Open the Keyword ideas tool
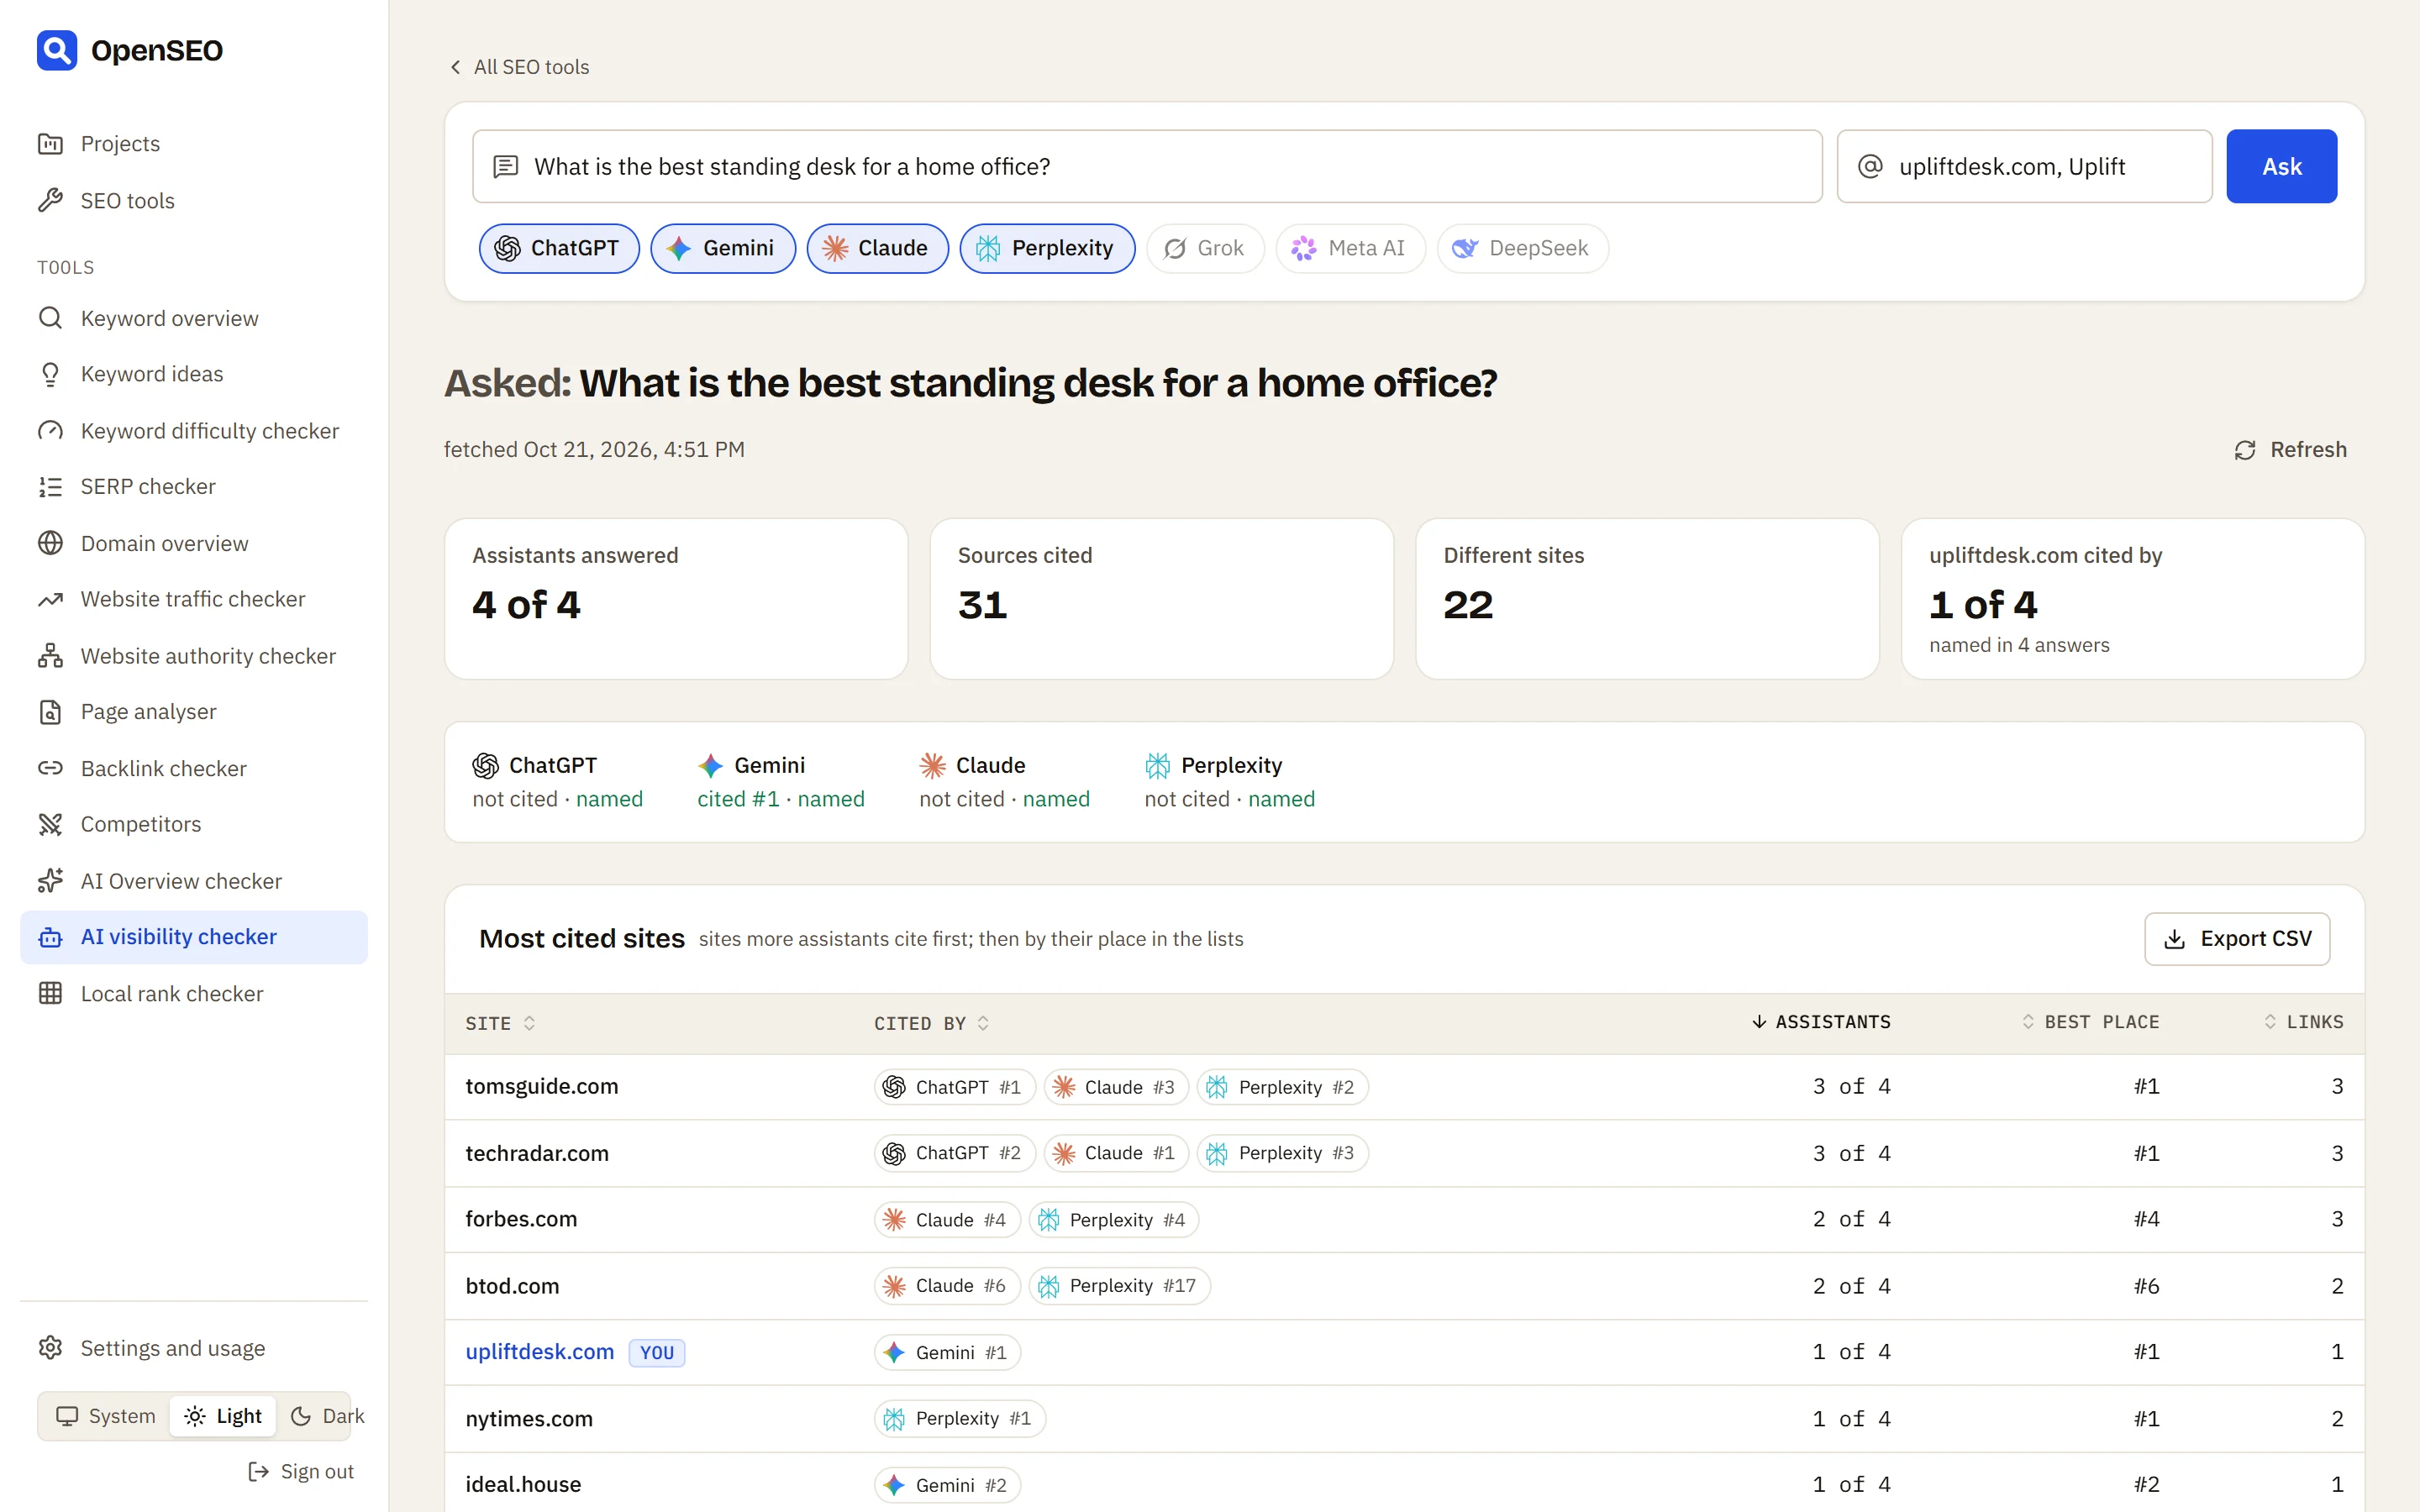 click(194, 374)
